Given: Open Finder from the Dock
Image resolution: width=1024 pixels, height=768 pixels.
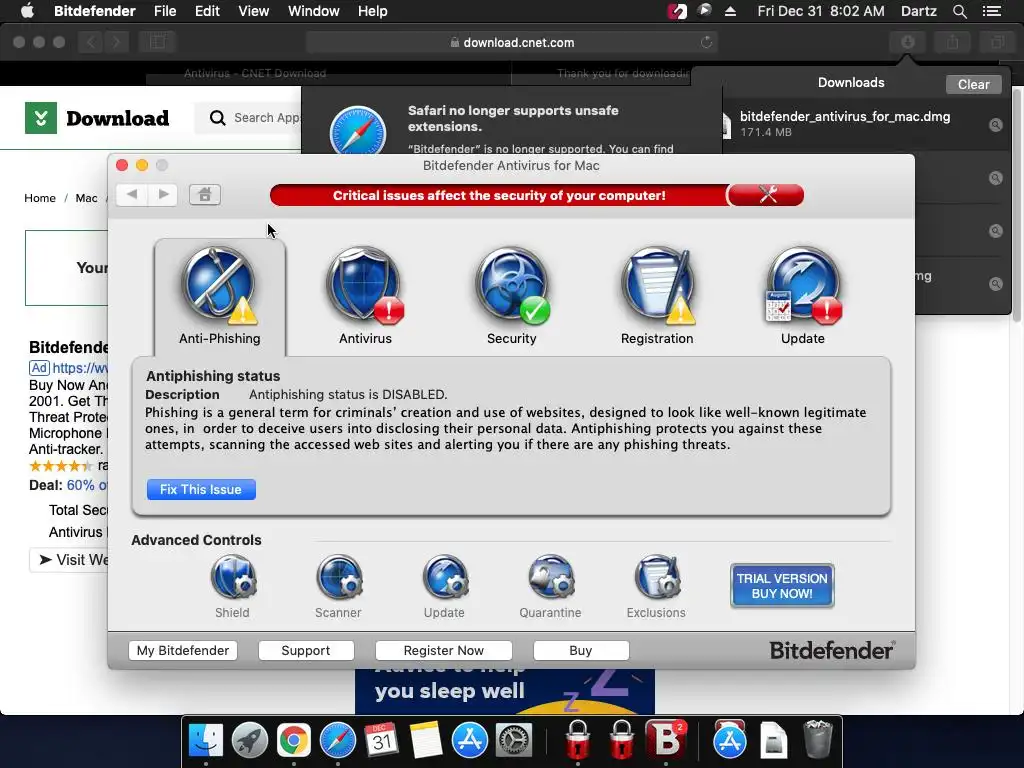Looking at the screenshot, I should click(206, 741).
